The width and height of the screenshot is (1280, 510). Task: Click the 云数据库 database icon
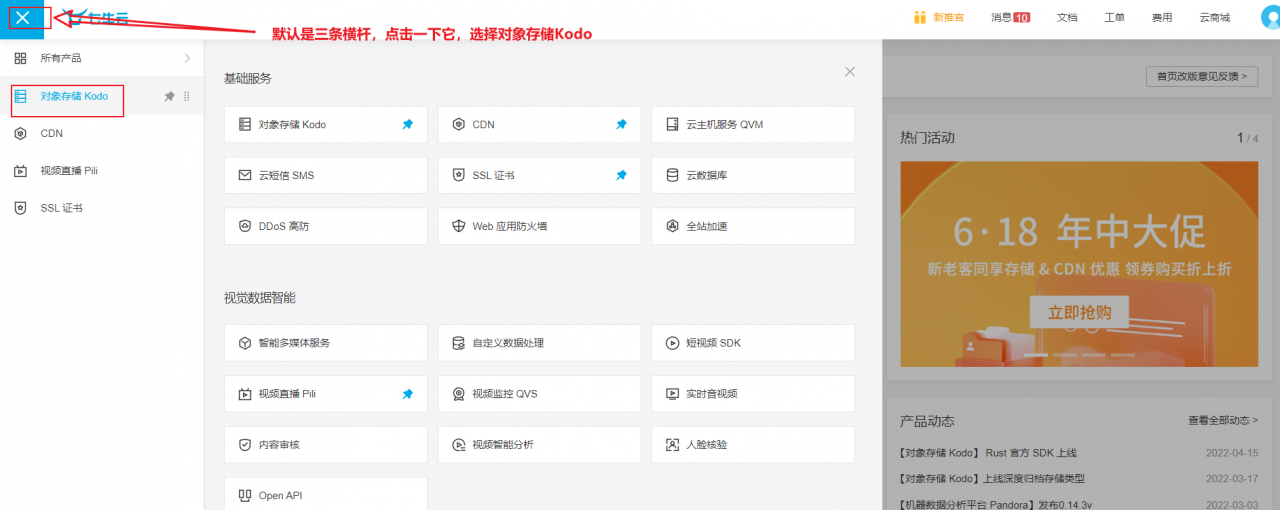point(672,175)
